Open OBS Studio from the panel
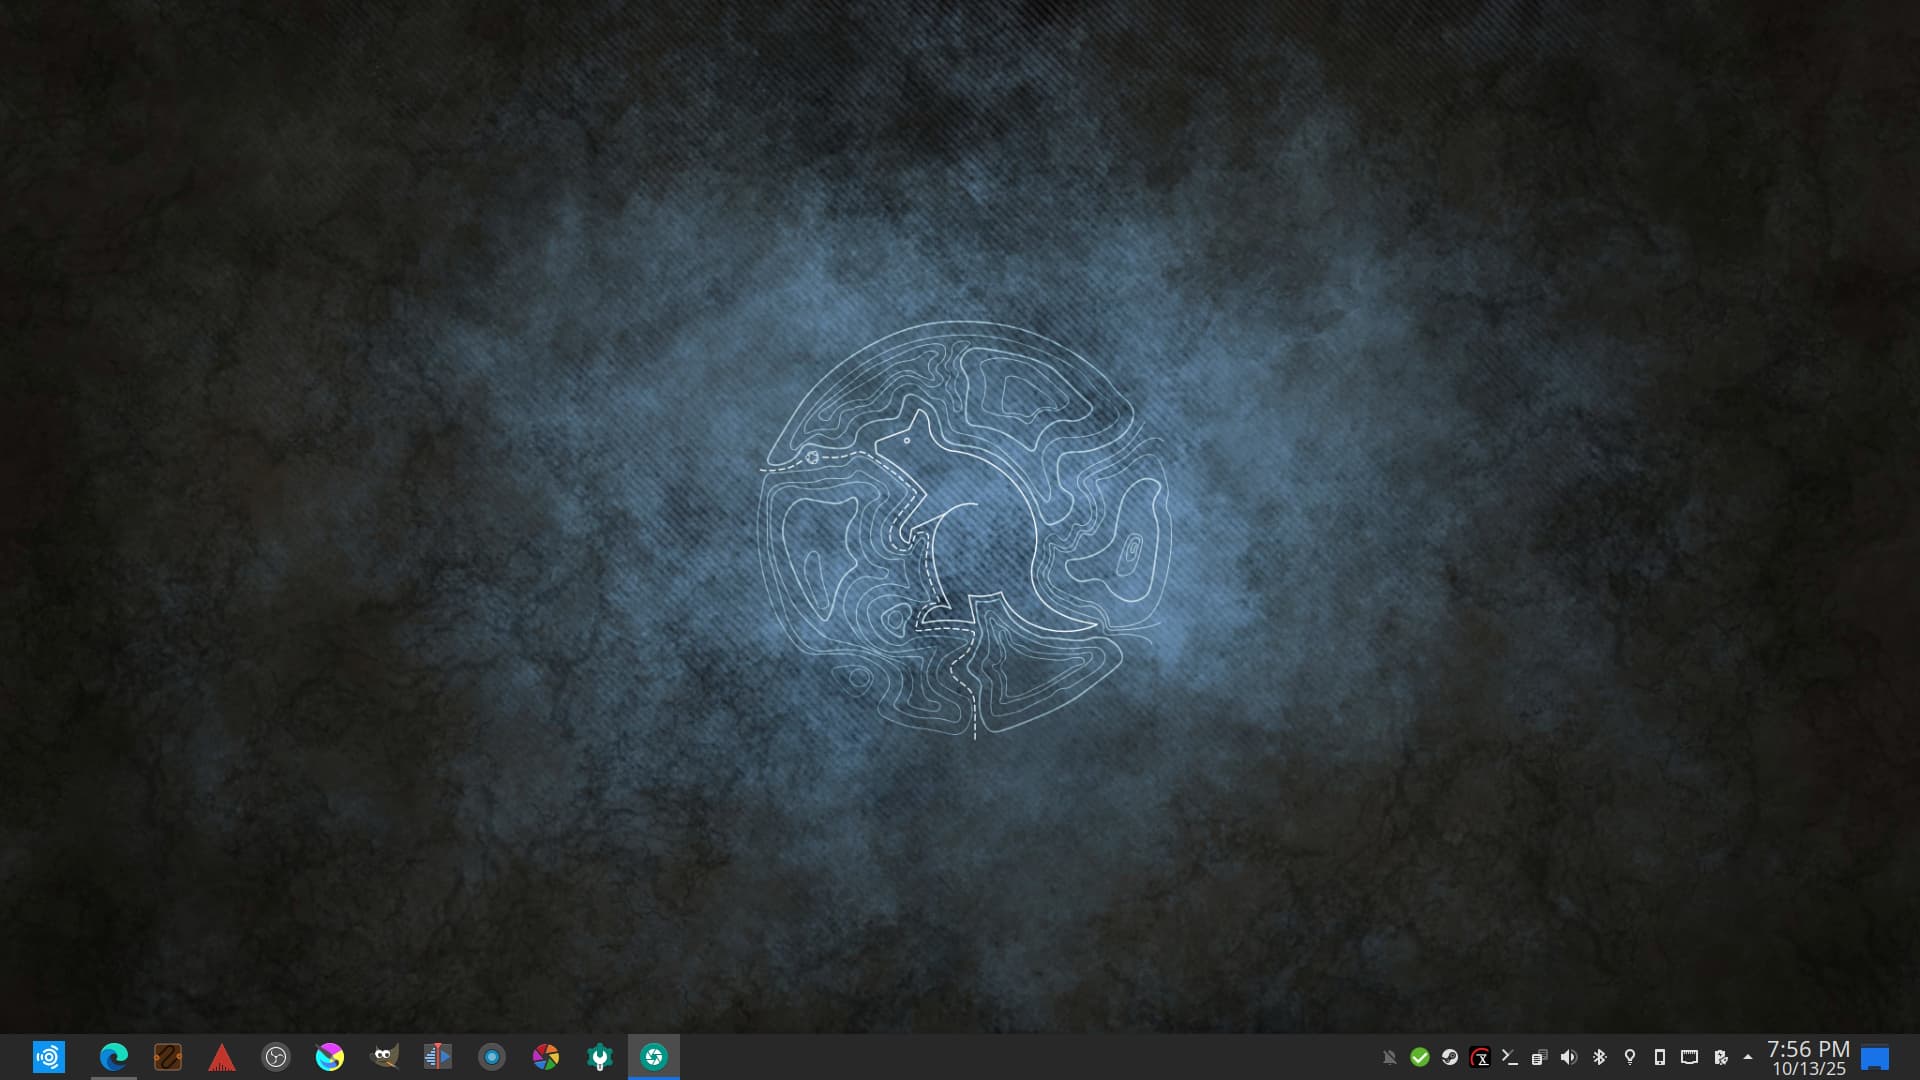This screenshot has width=1920, height=1080. pyautogui.click(x=276, y=1057)
